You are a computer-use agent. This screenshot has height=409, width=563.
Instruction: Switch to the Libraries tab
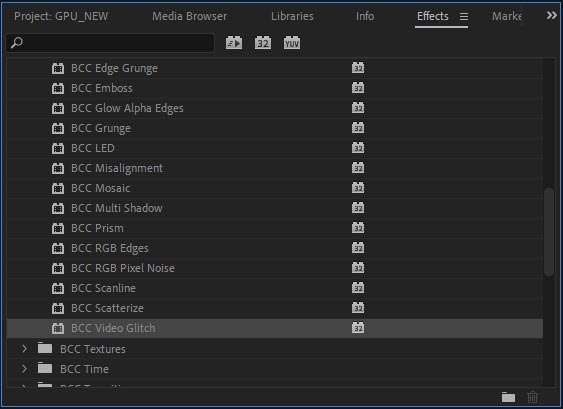(292, 16)
